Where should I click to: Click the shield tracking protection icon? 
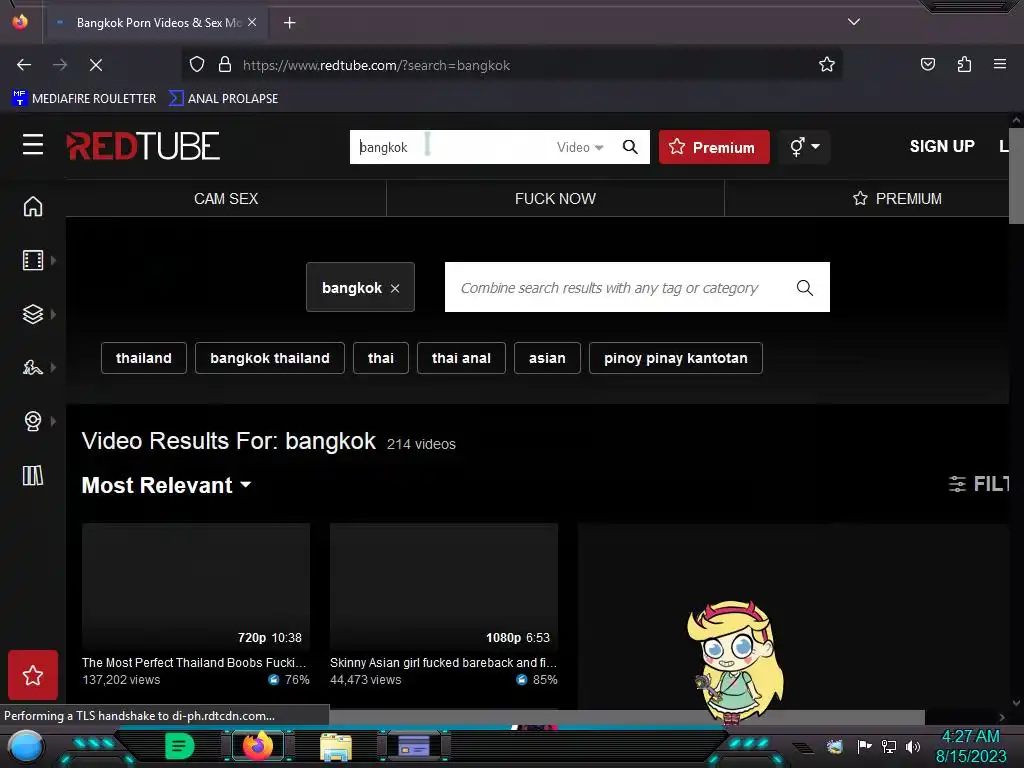(197, 65)
